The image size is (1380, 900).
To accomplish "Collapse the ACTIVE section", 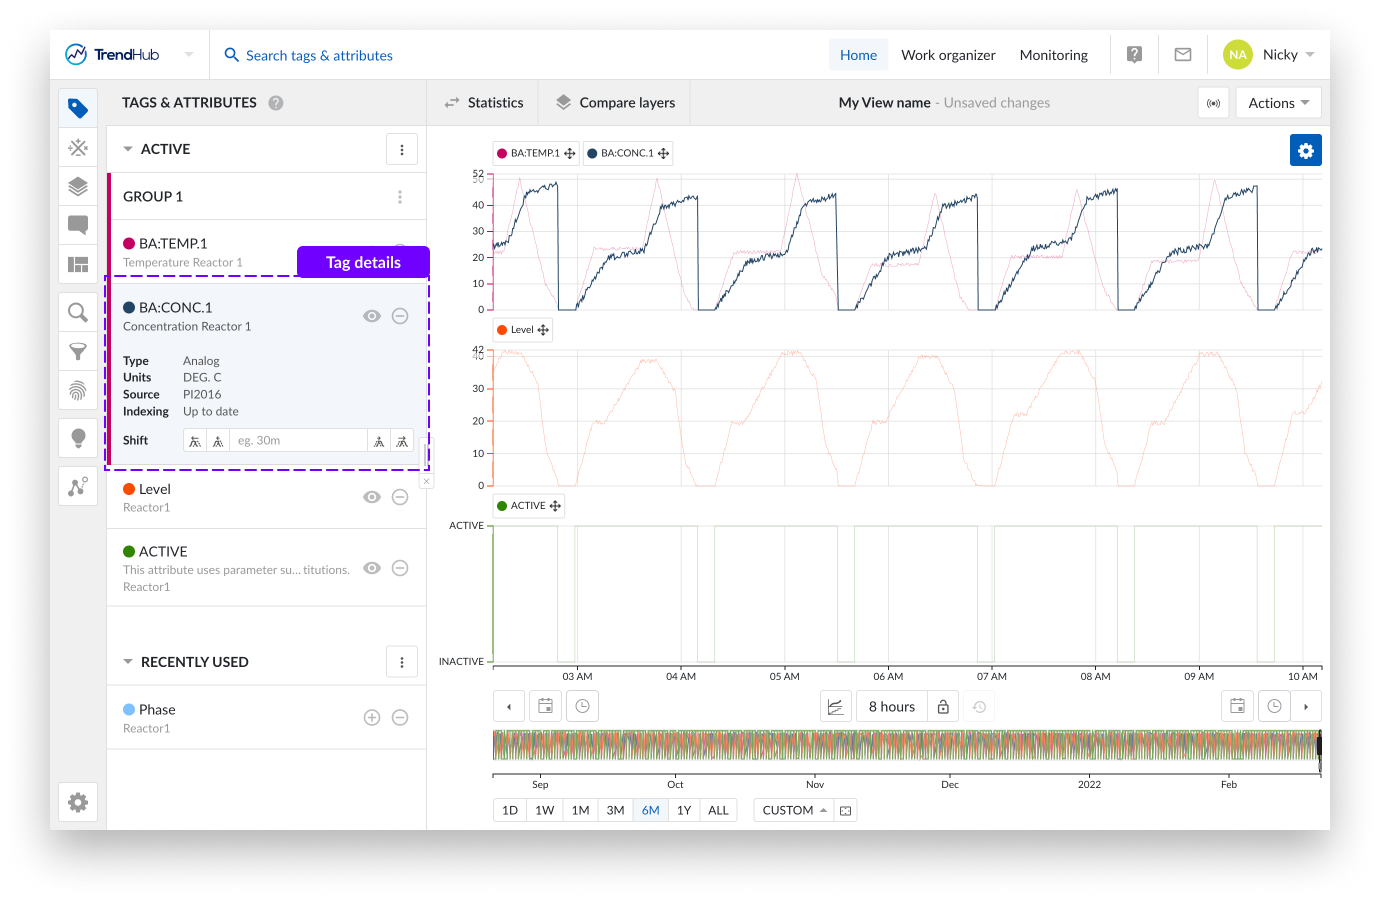I will [x=128, y=149].
